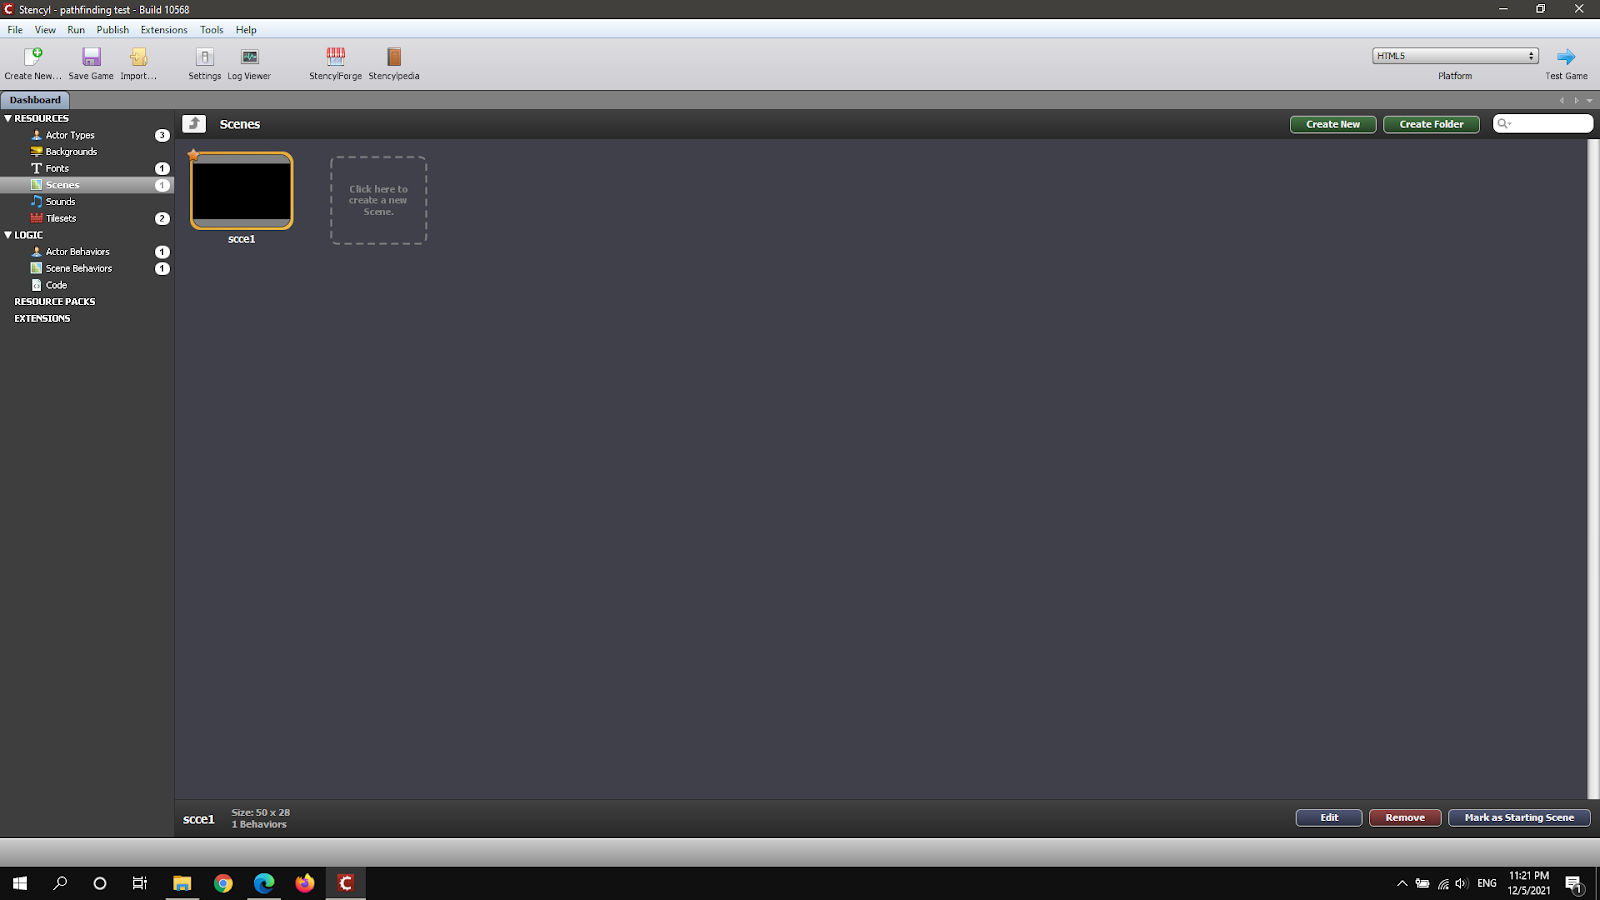Click the Stencyl taskbar icon
Screen dimensions: 1600x900
click(346, 883)
